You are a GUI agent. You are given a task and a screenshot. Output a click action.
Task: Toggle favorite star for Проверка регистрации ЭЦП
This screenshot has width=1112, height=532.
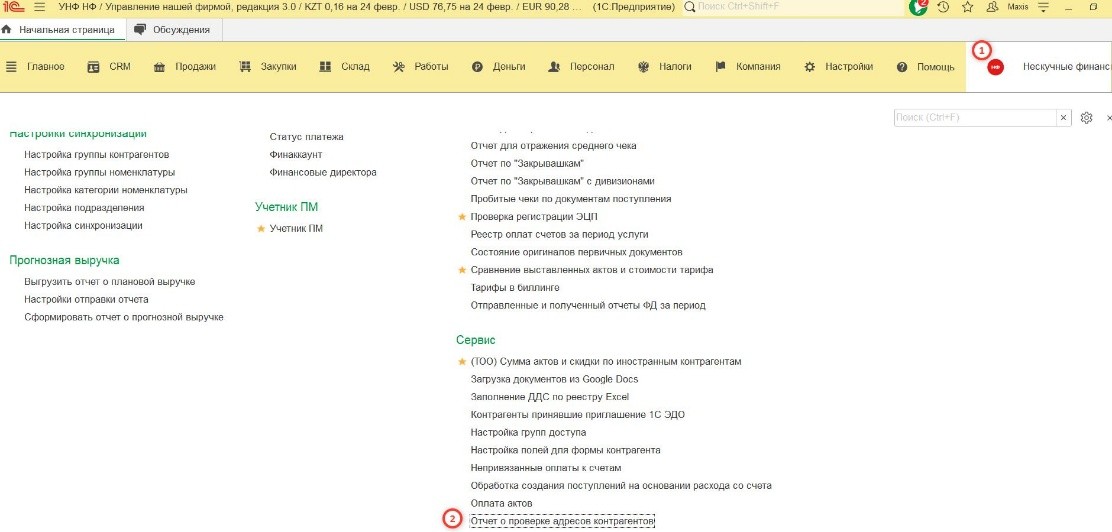click(x=462, y=217)
